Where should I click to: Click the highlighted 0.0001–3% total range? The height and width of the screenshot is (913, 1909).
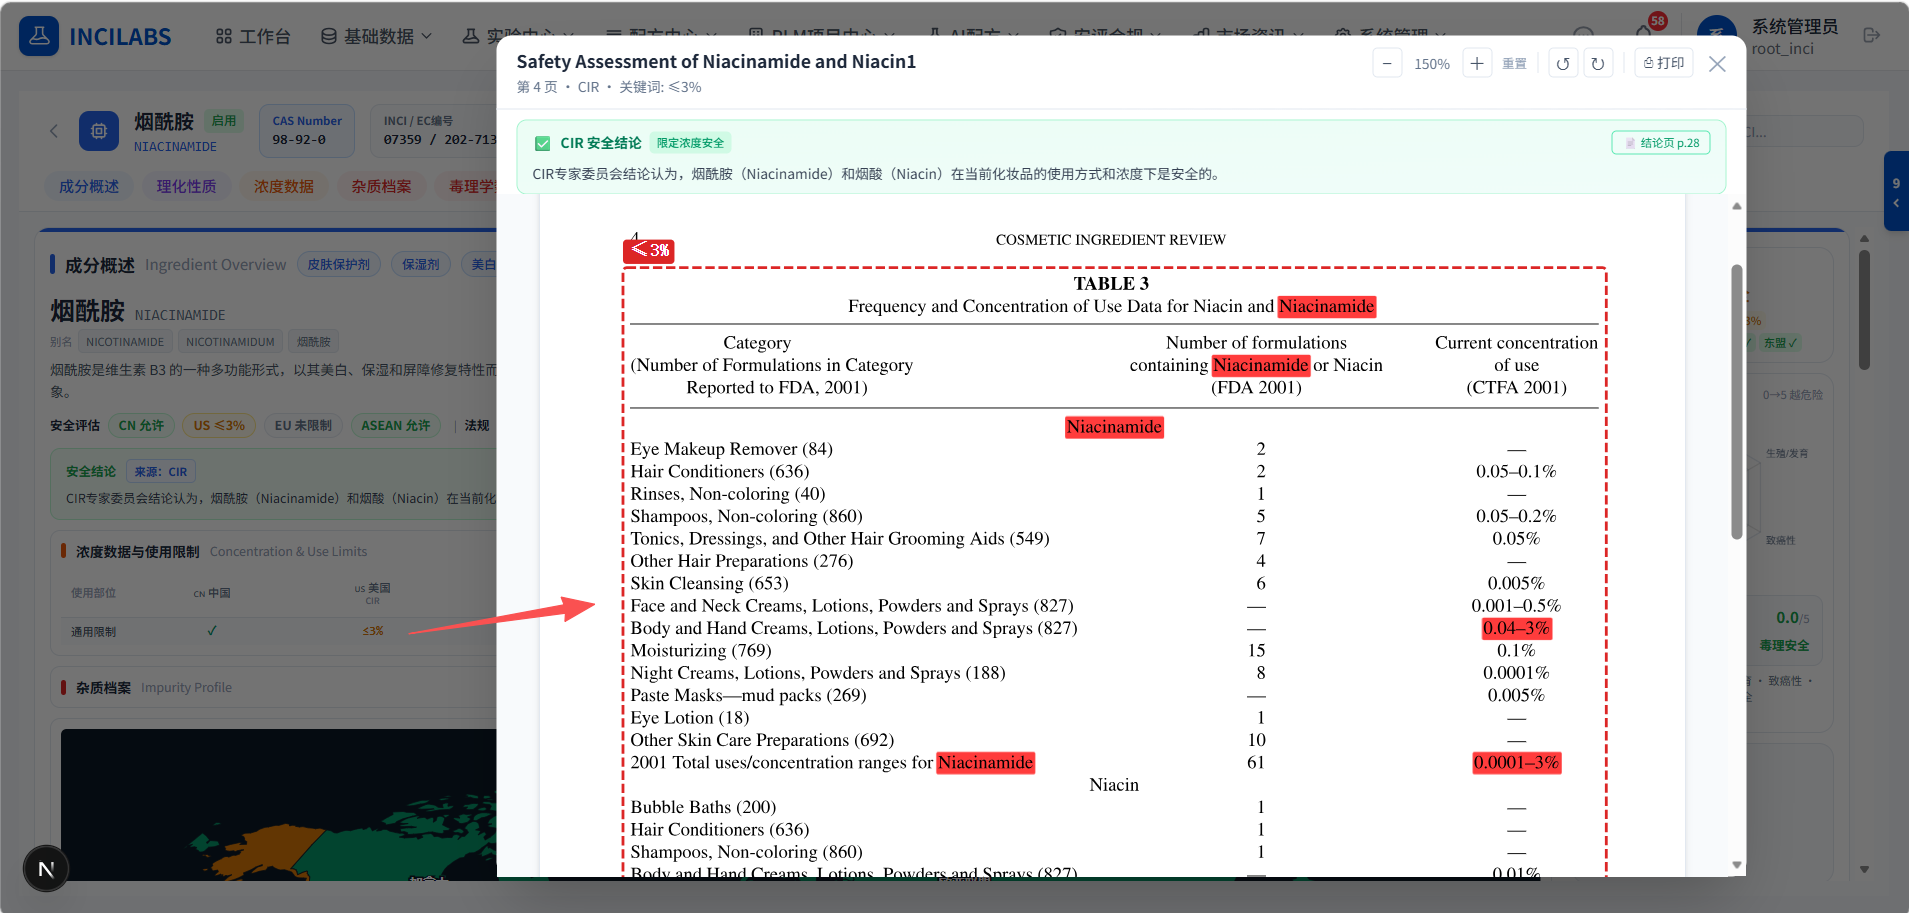coord(1516,762)
